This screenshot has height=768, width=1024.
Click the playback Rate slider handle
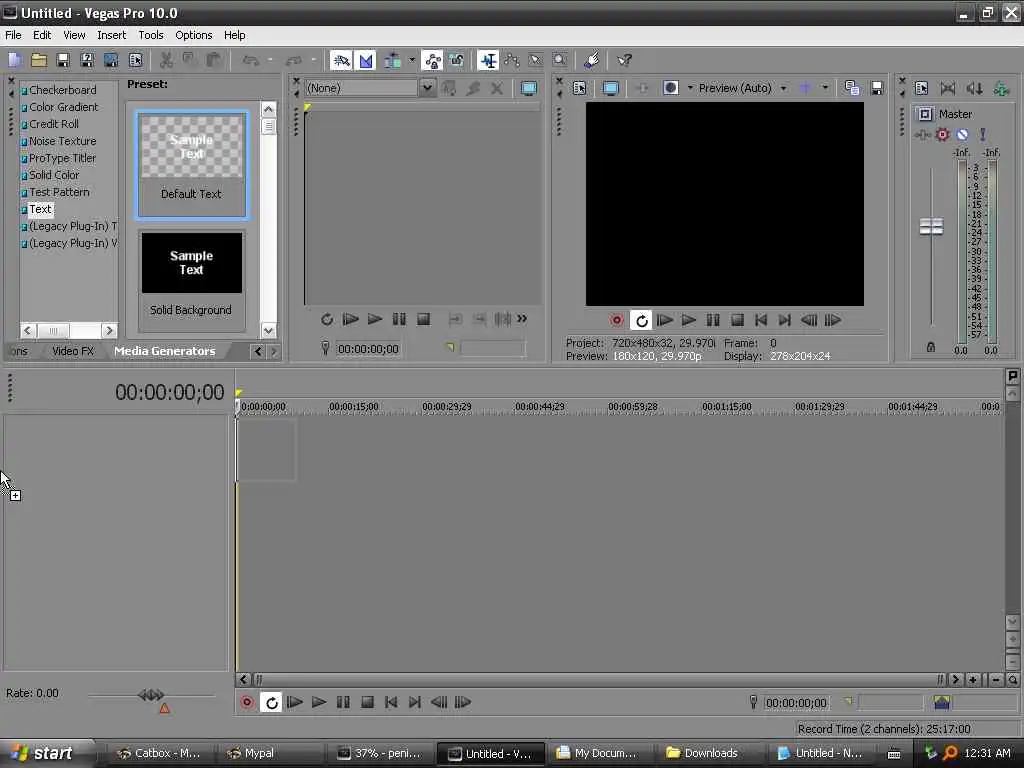(x=151, y=695)
